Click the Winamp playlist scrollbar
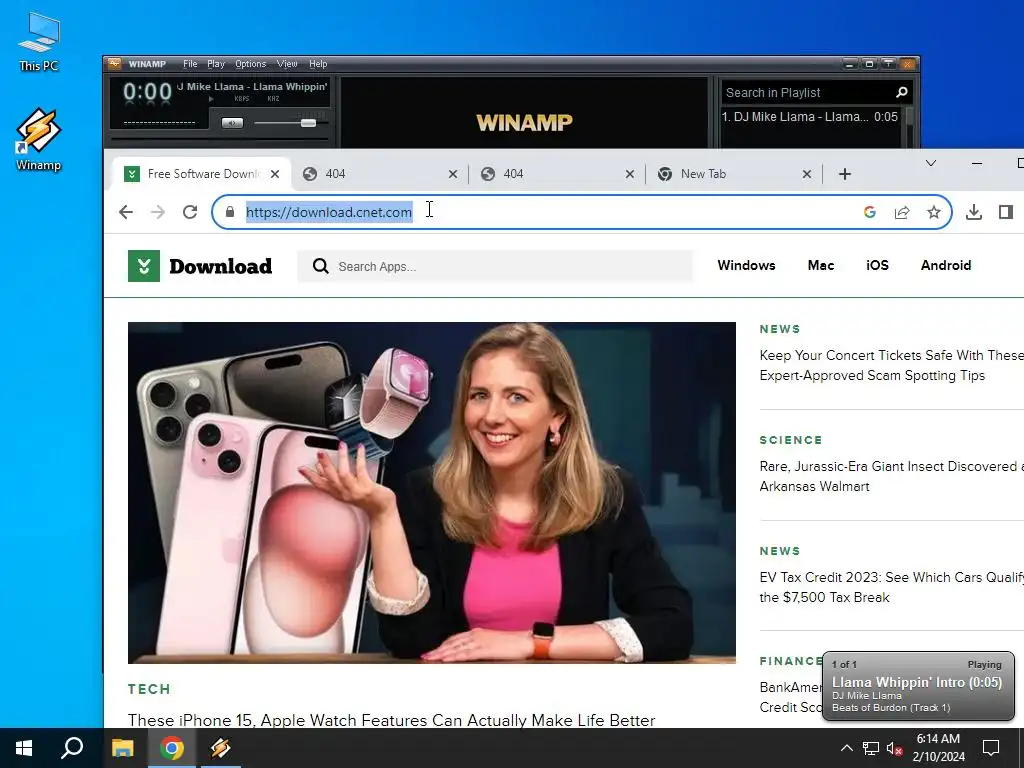Image resolution: width=1024 pixels, height=768 pixels. pos(908,128)
